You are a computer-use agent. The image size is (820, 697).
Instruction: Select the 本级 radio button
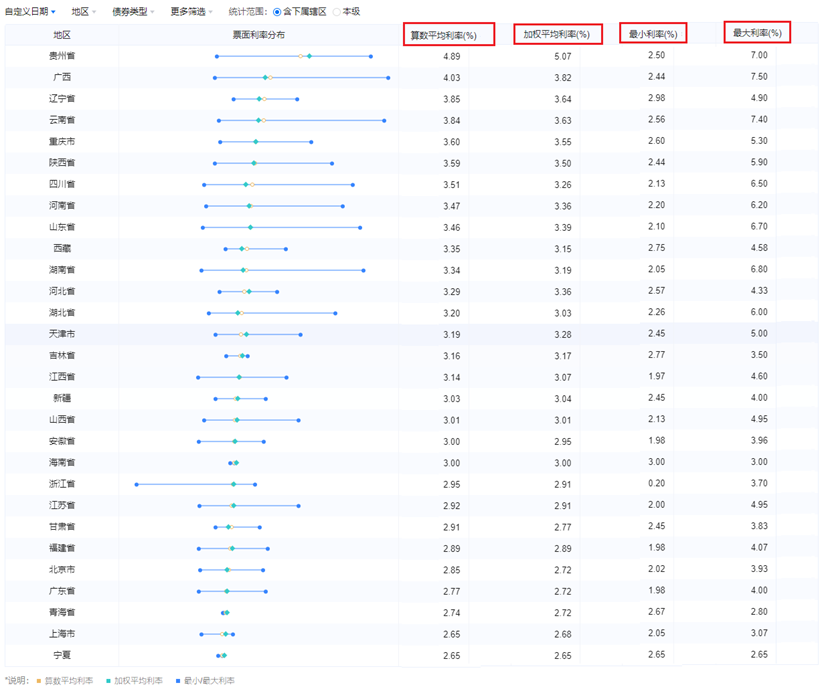point(337,12)
